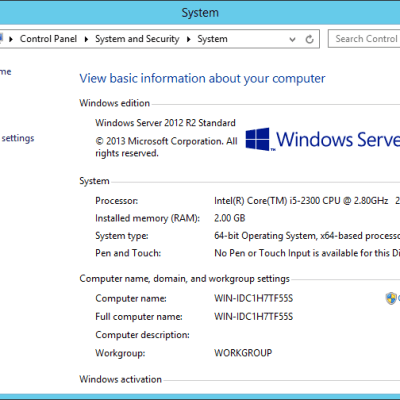Click the 'Computer description:' label
This screenshot has width=400, height=400.
pyautogui.click(x=142, y=335)
